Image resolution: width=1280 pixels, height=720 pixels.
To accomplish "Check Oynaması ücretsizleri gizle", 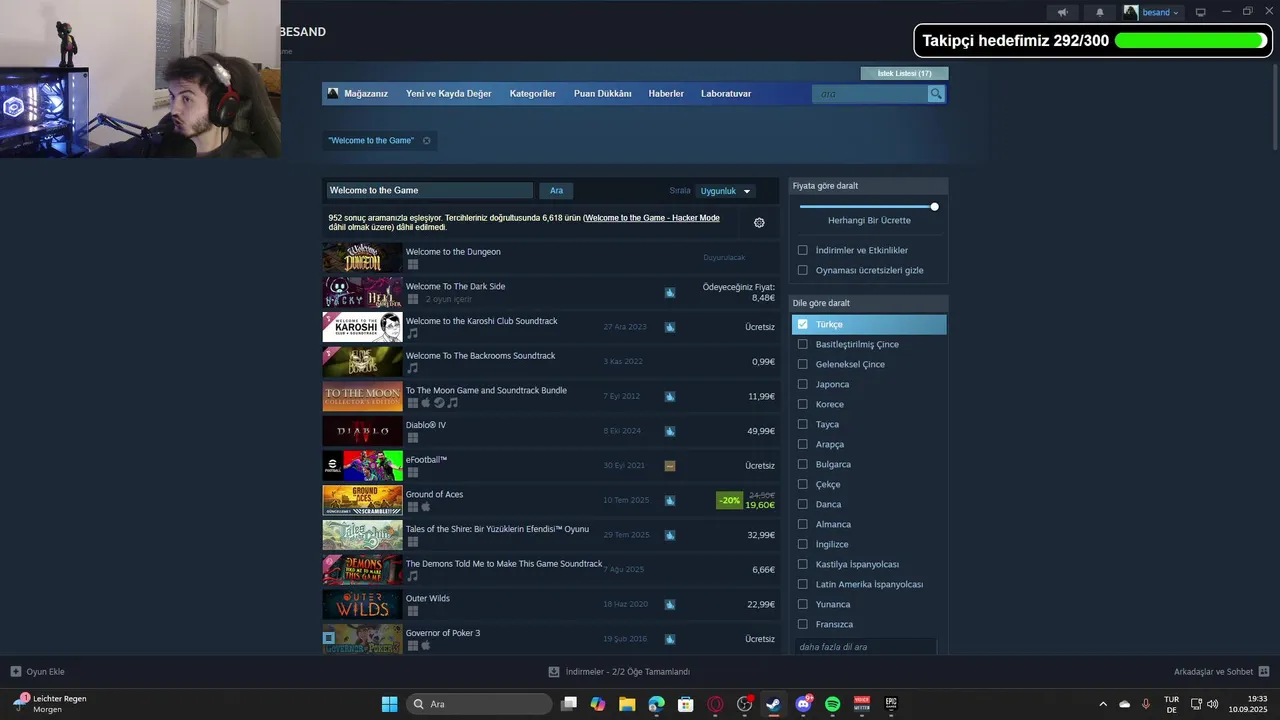I will pos(802,270).
